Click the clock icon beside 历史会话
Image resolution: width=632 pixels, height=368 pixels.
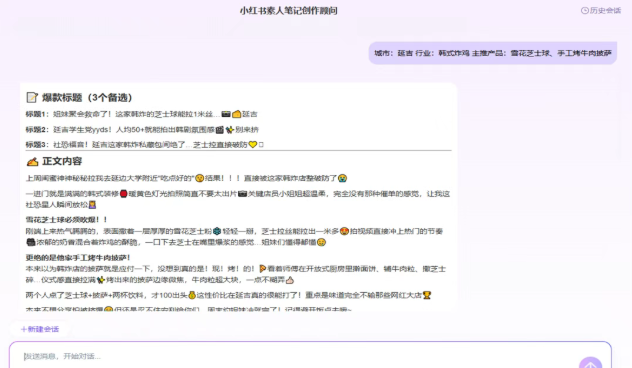(x=584, y=10)
